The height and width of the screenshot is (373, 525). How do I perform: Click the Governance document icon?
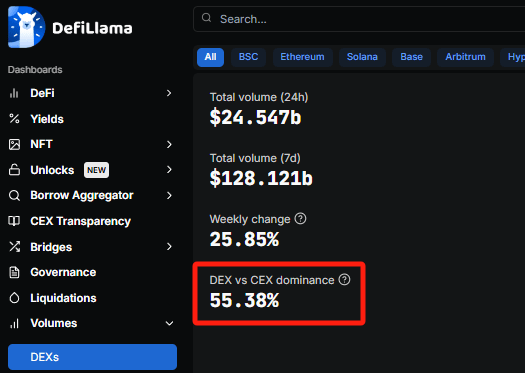[14, 272]
